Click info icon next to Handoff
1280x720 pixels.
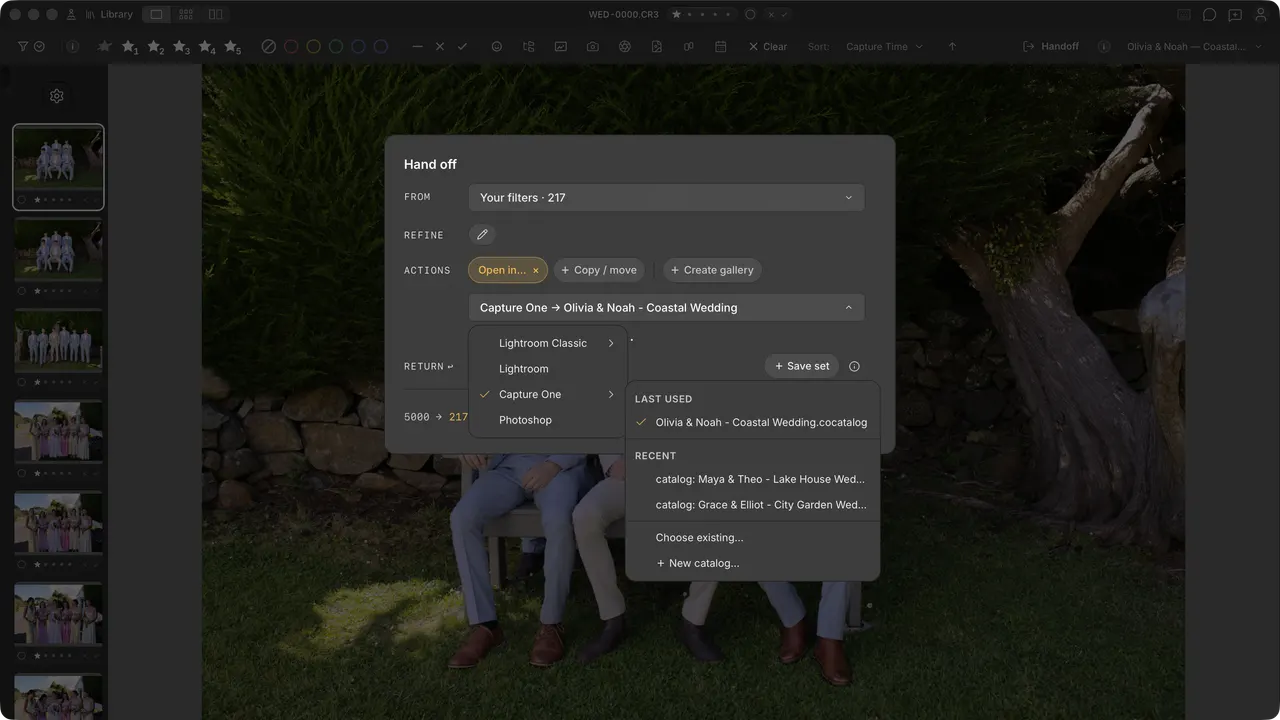tap(1104, 47)
